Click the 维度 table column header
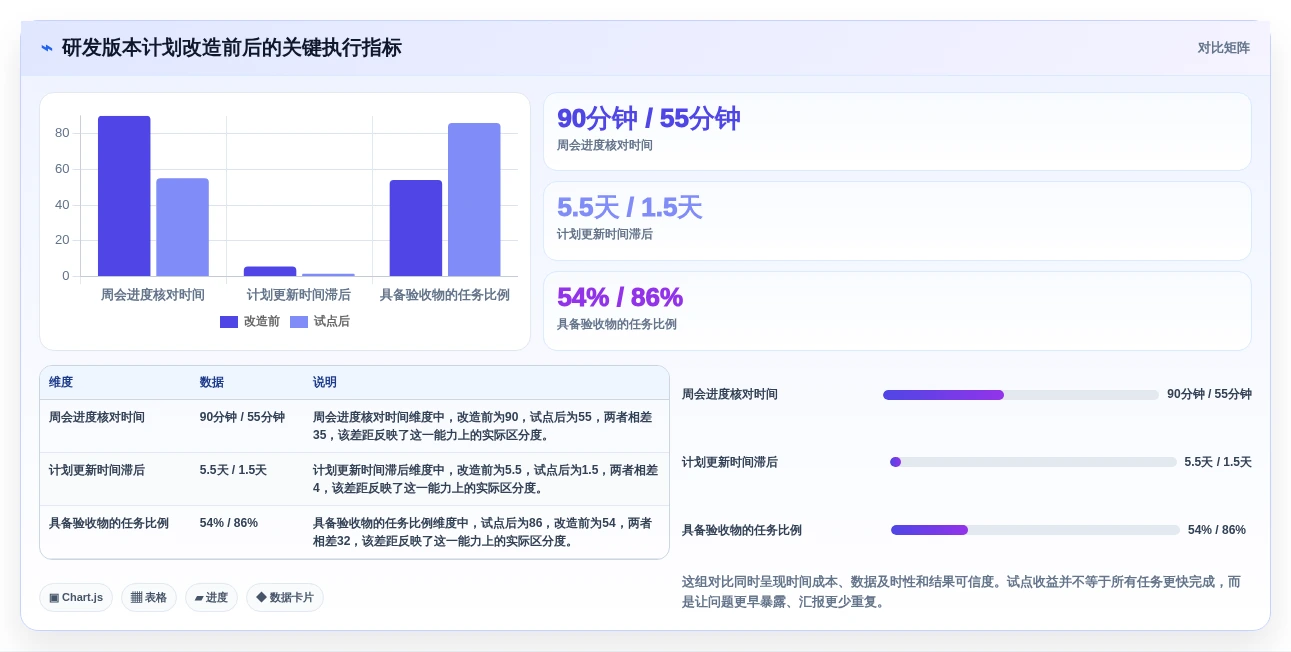The image size is (1291, 652). tap(61, 382)
